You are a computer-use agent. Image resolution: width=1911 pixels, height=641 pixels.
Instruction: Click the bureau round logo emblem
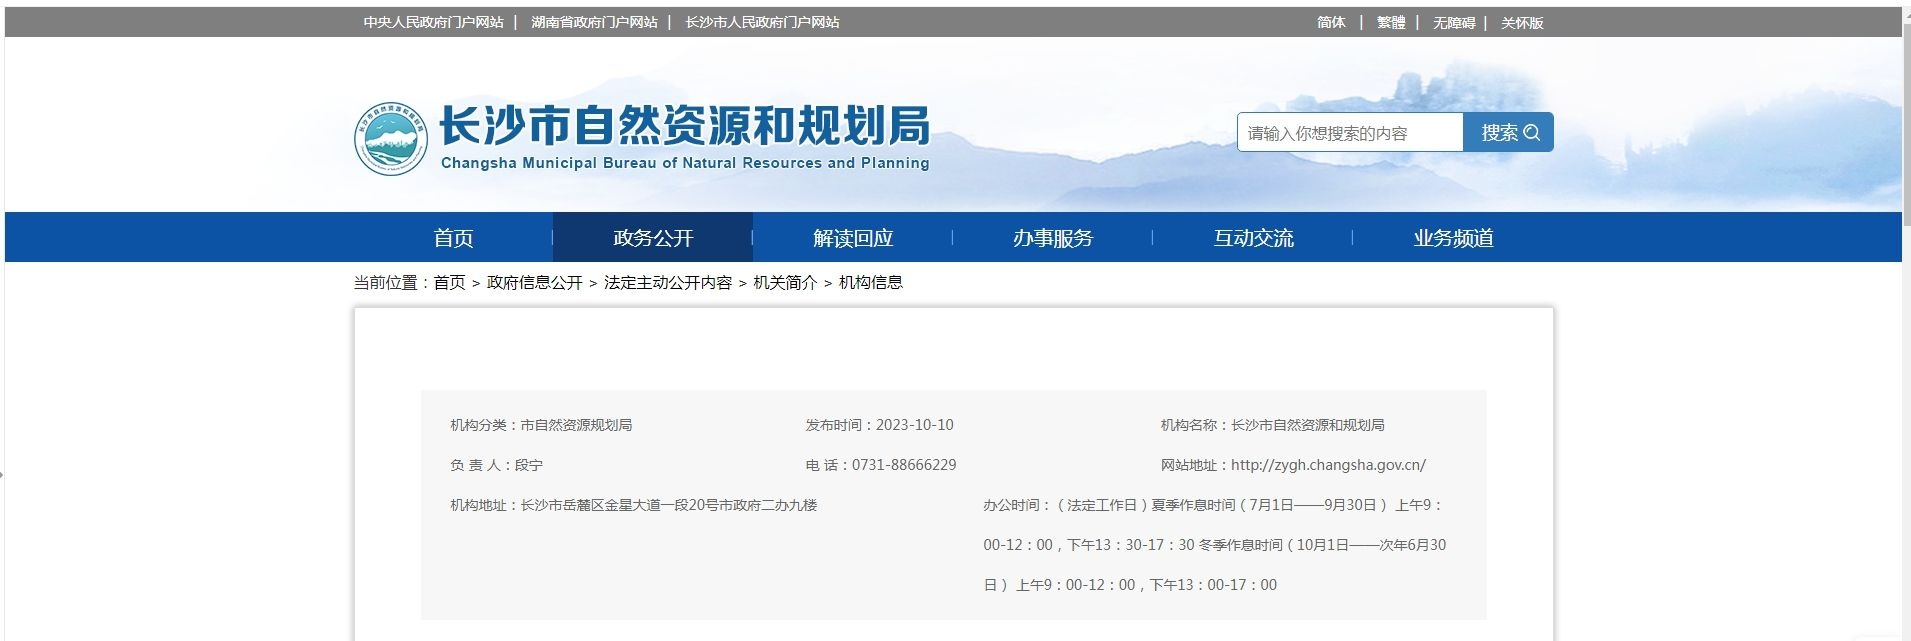point(391,138)
